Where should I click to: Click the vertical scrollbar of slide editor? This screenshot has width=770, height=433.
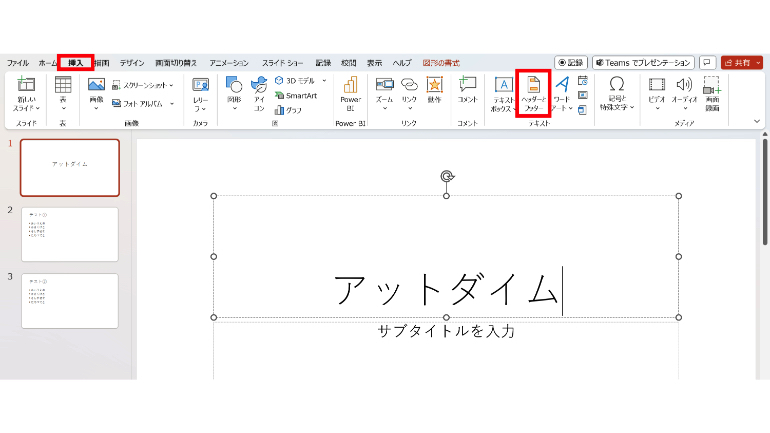point(765,191)
